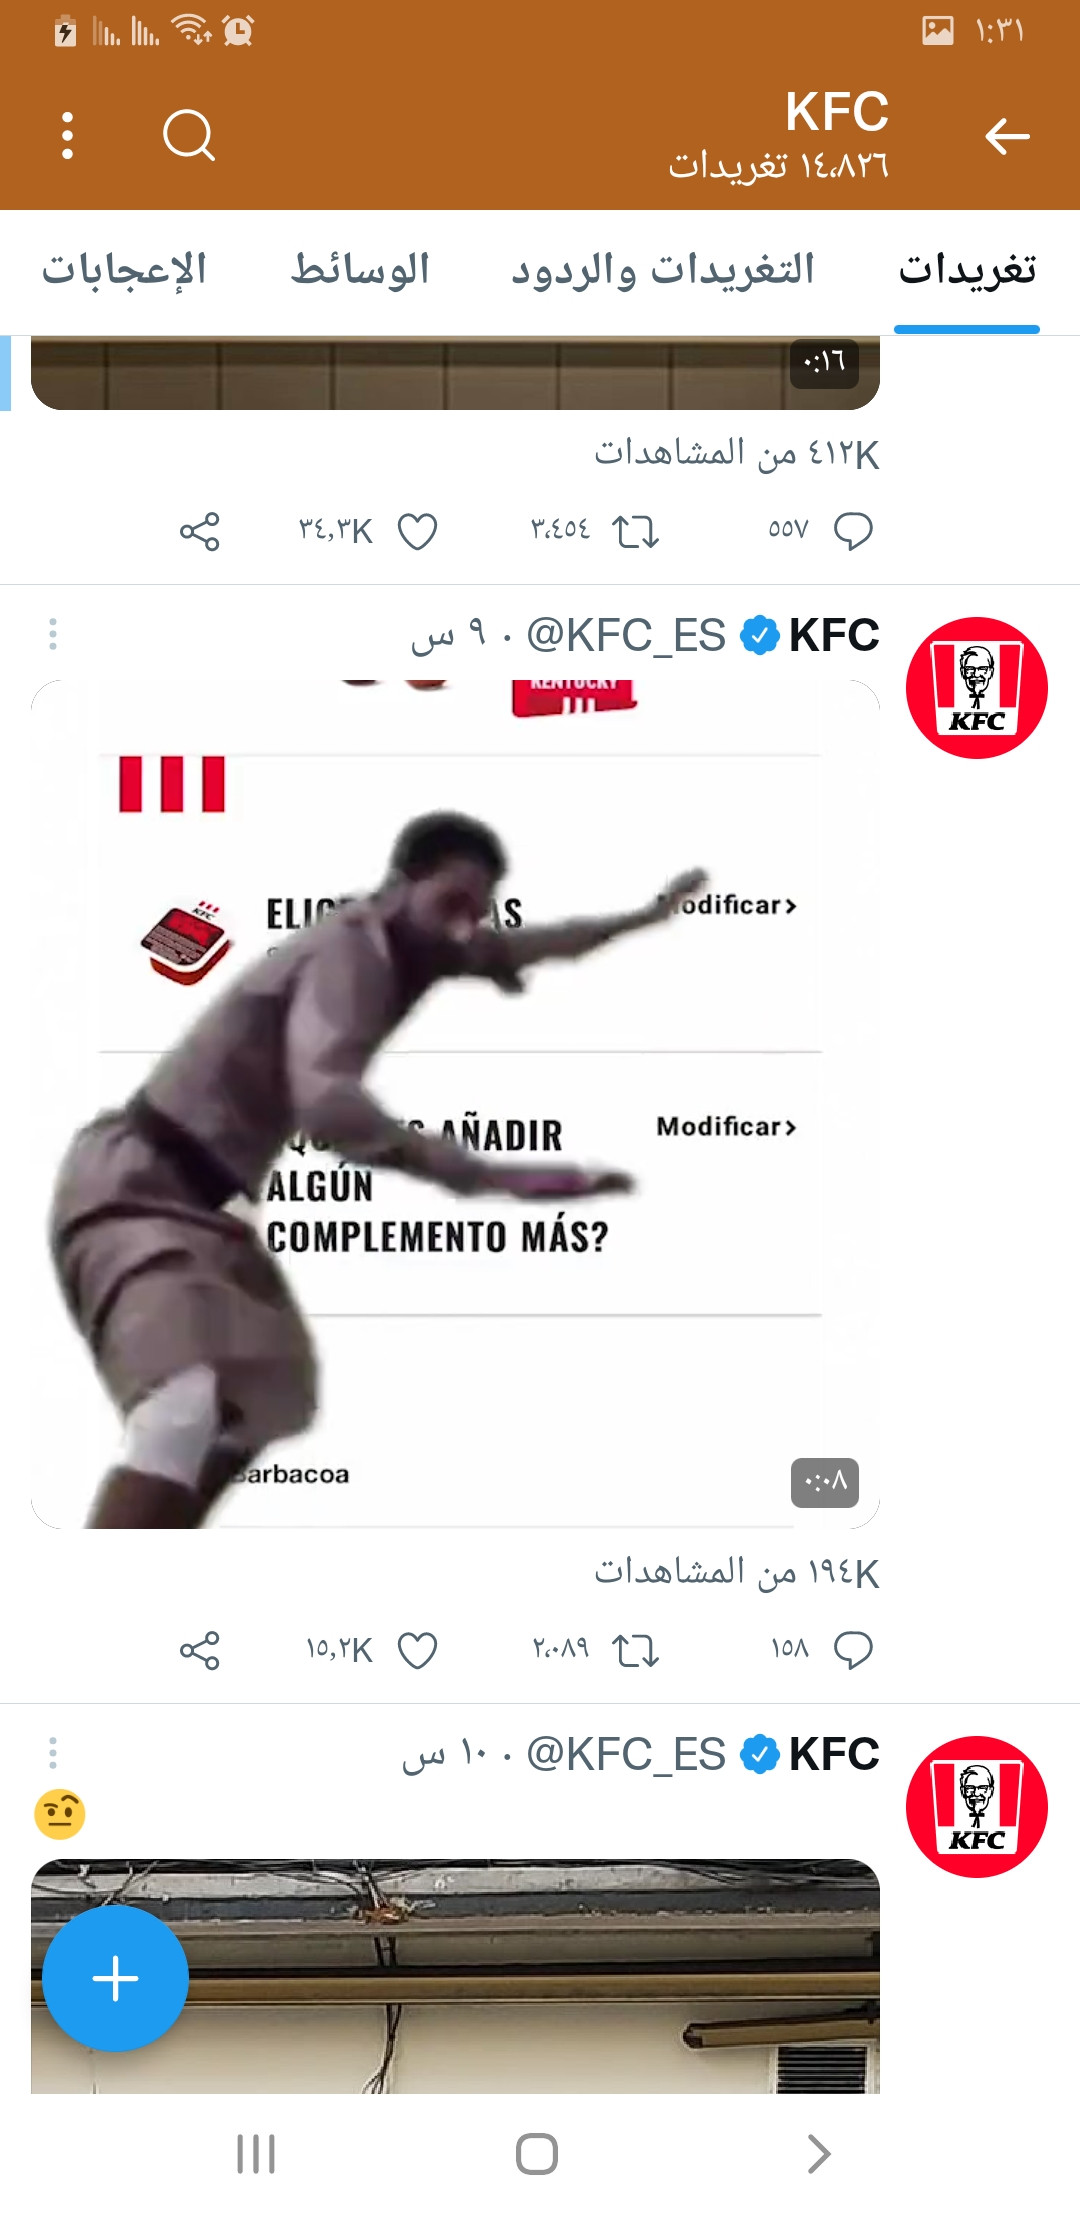Like the tweet with 34.3K likes
Viewport: 1080px width, 2220px height.
click(x=417, y=531)
